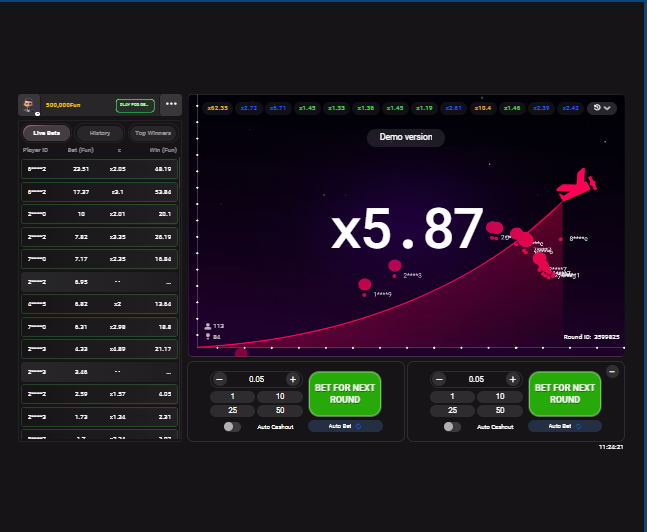Select the Live Bets tab
Viewport: 647px width, 532px height.
(47, 133)
